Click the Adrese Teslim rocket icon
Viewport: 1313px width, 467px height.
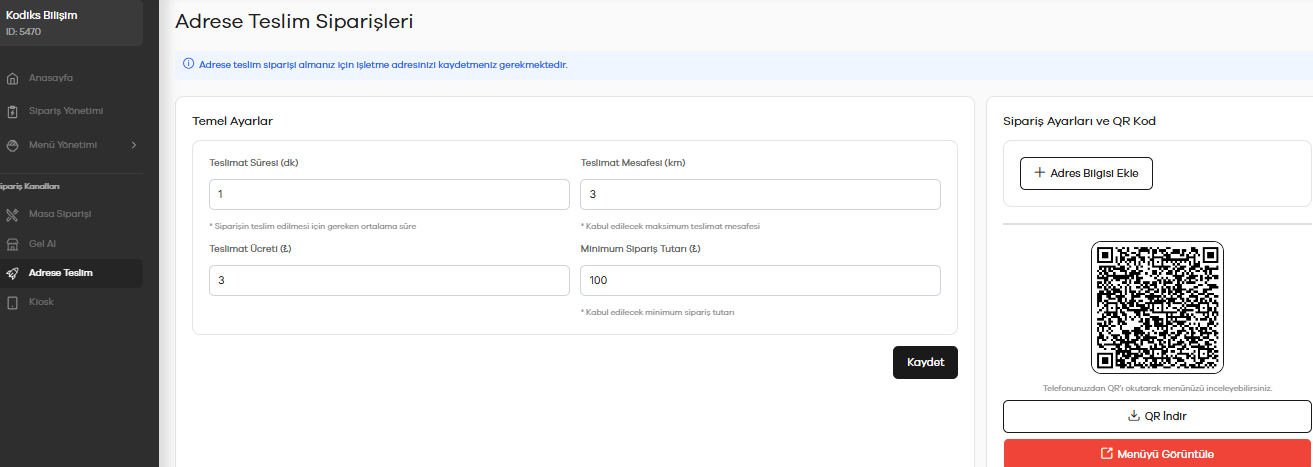click(x=12, y=273)
